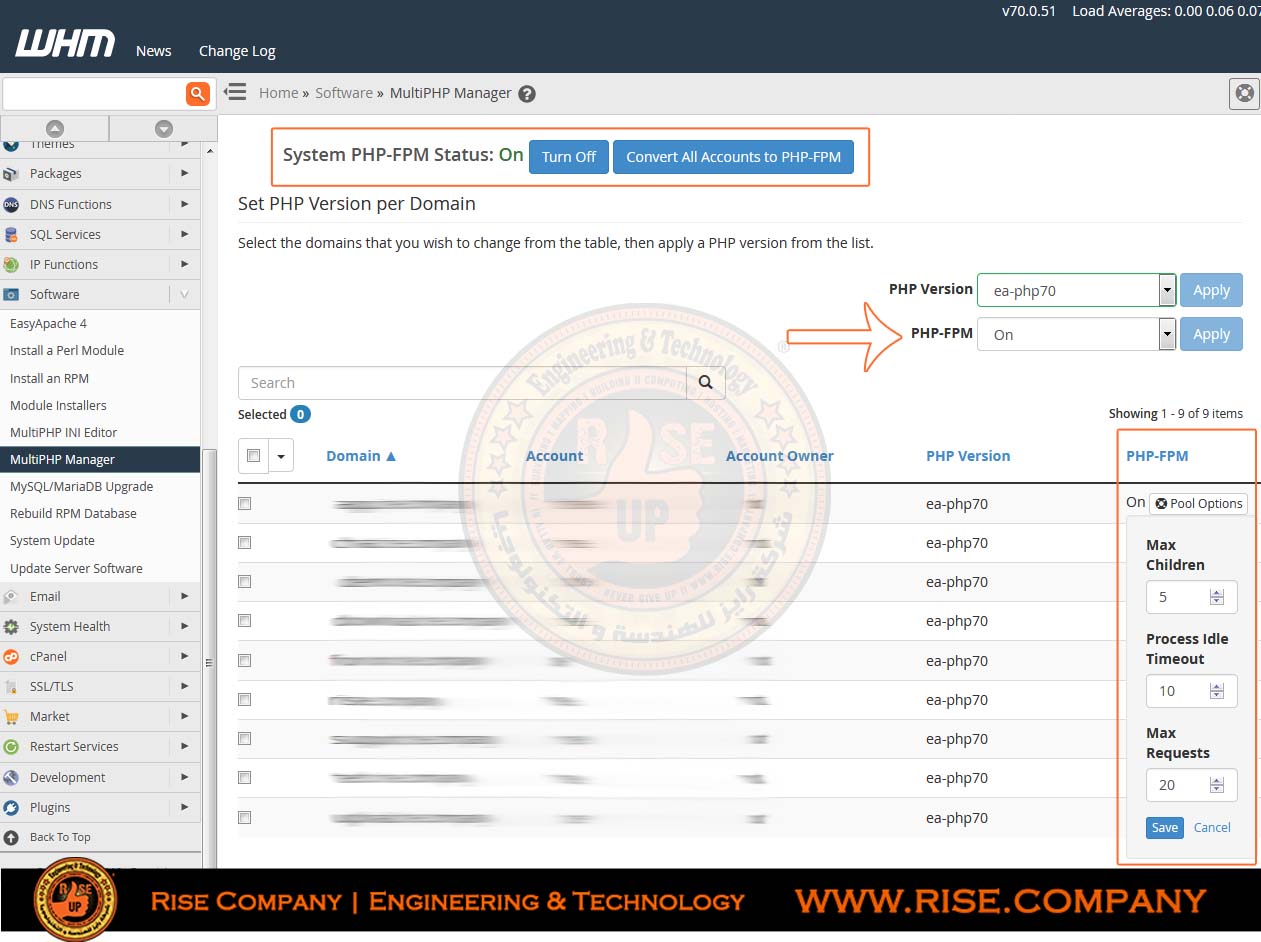
Task: Click the Email section icon
Action: click(x=11, y=597)
